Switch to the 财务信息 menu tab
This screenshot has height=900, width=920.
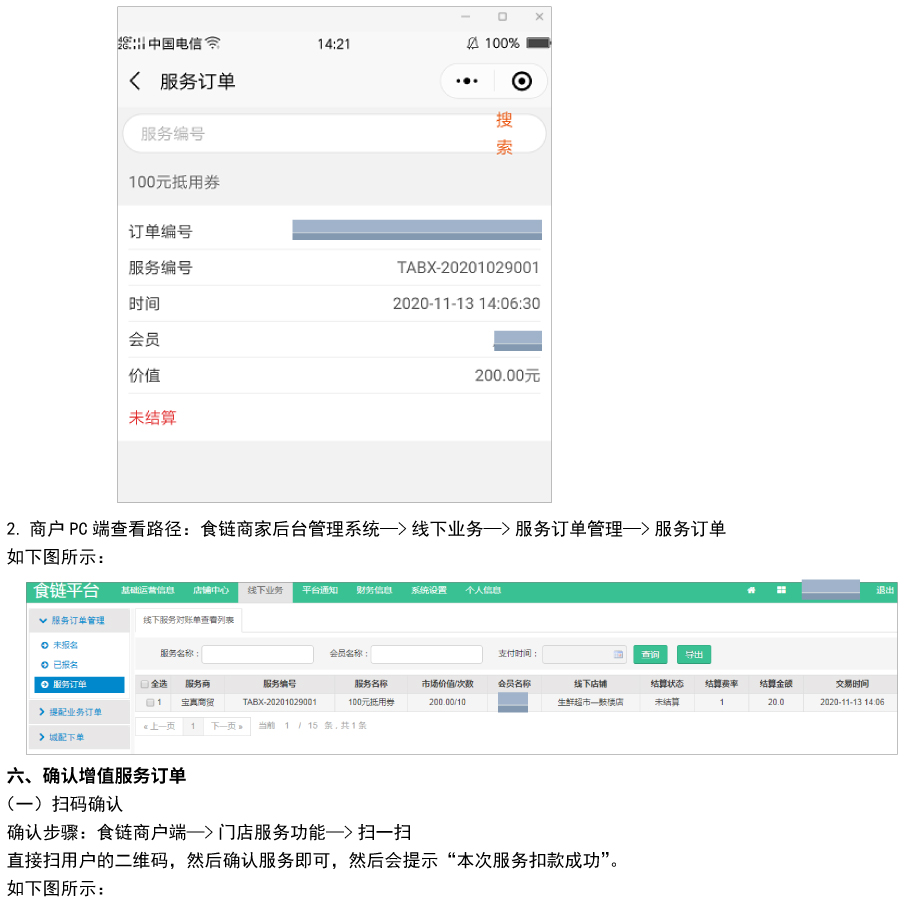[x=373, y=591]
